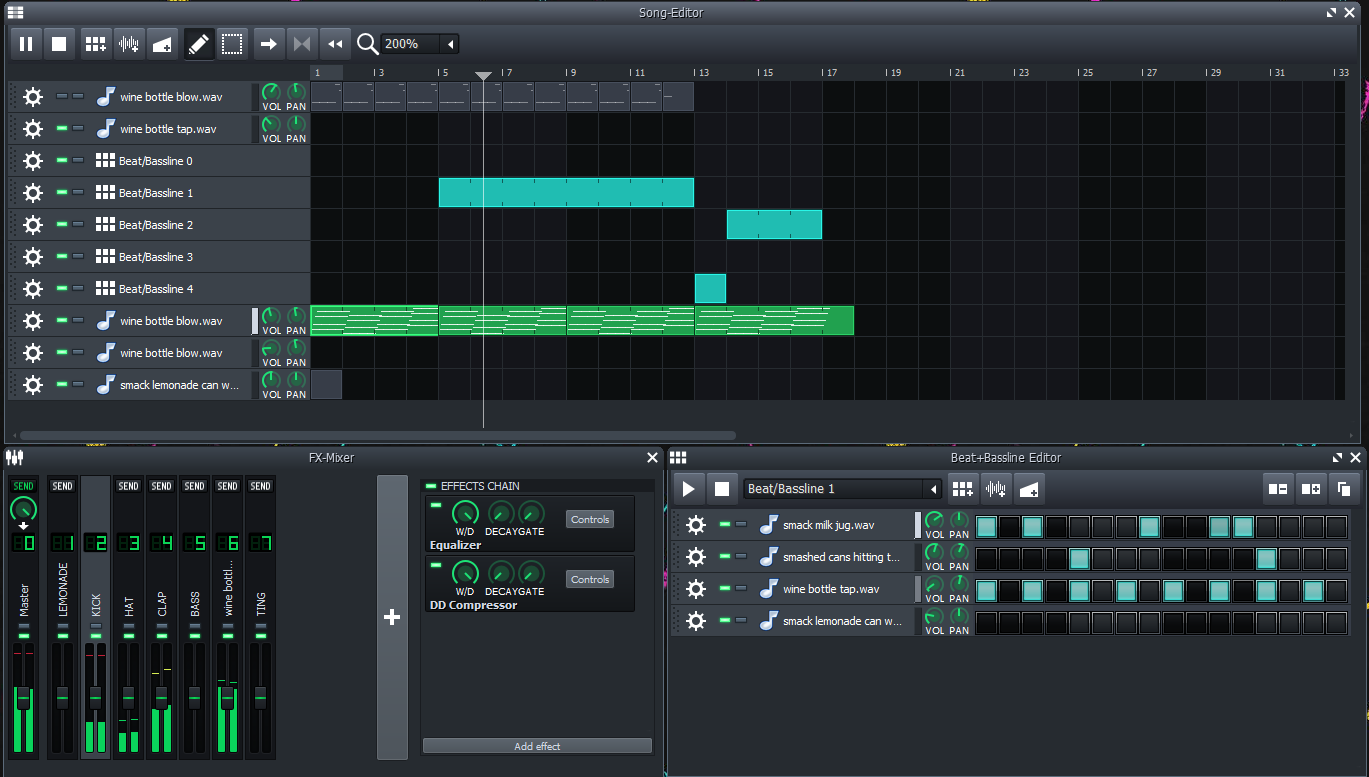Add a beat/bassline track in Song-Editor toolbar
1369x777 pixels.
tap(96, 44)
